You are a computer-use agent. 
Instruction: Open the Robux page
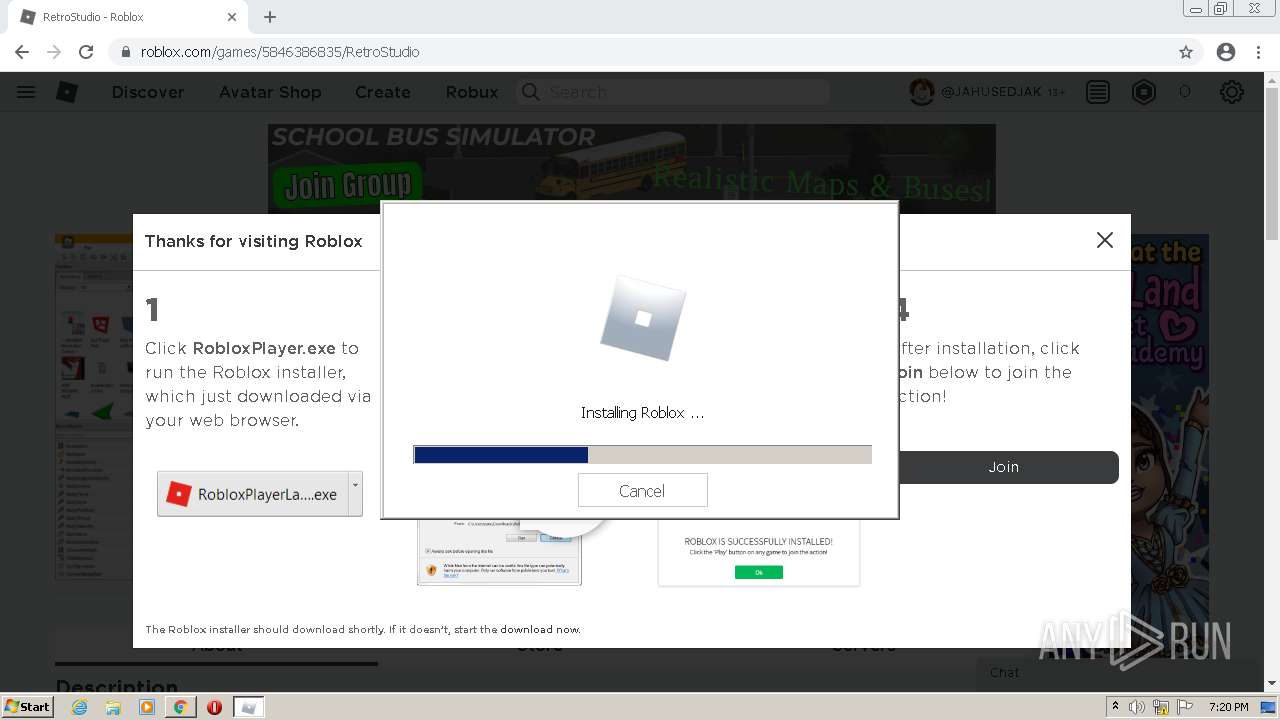point(472,92)
